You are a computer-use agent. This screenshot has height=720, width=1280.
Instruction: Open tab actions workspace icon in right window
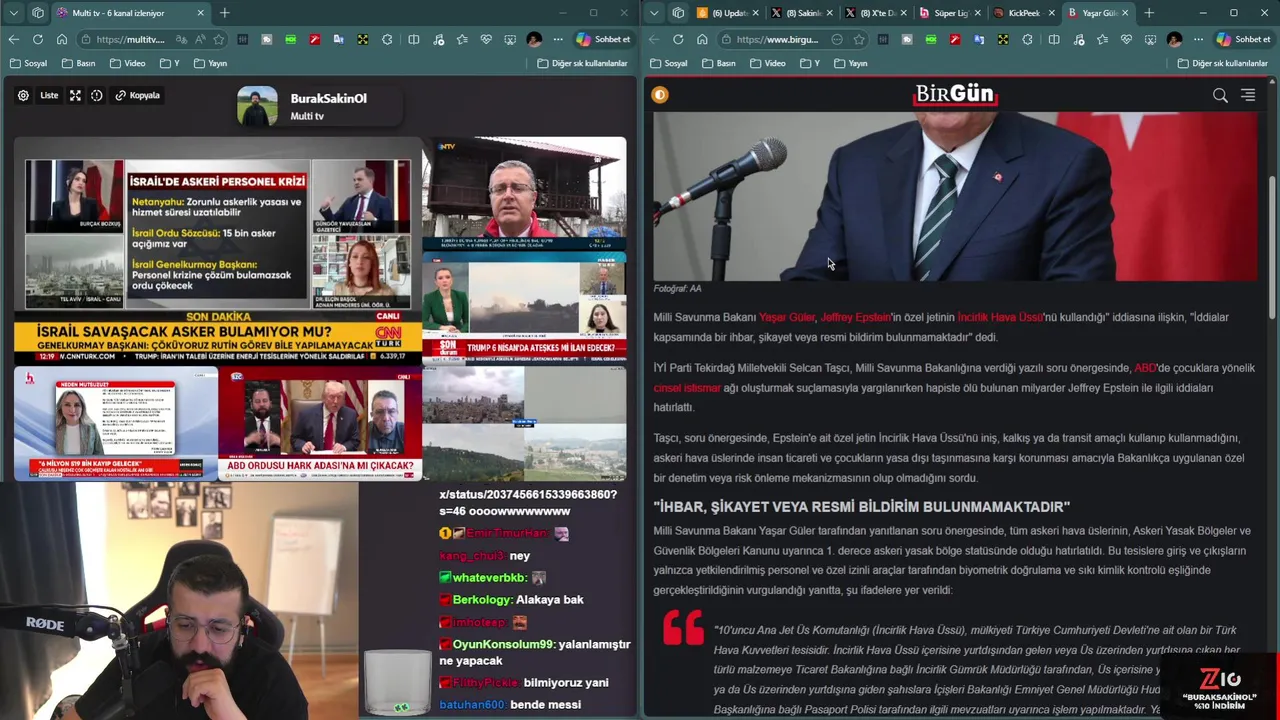click(678, 13)
